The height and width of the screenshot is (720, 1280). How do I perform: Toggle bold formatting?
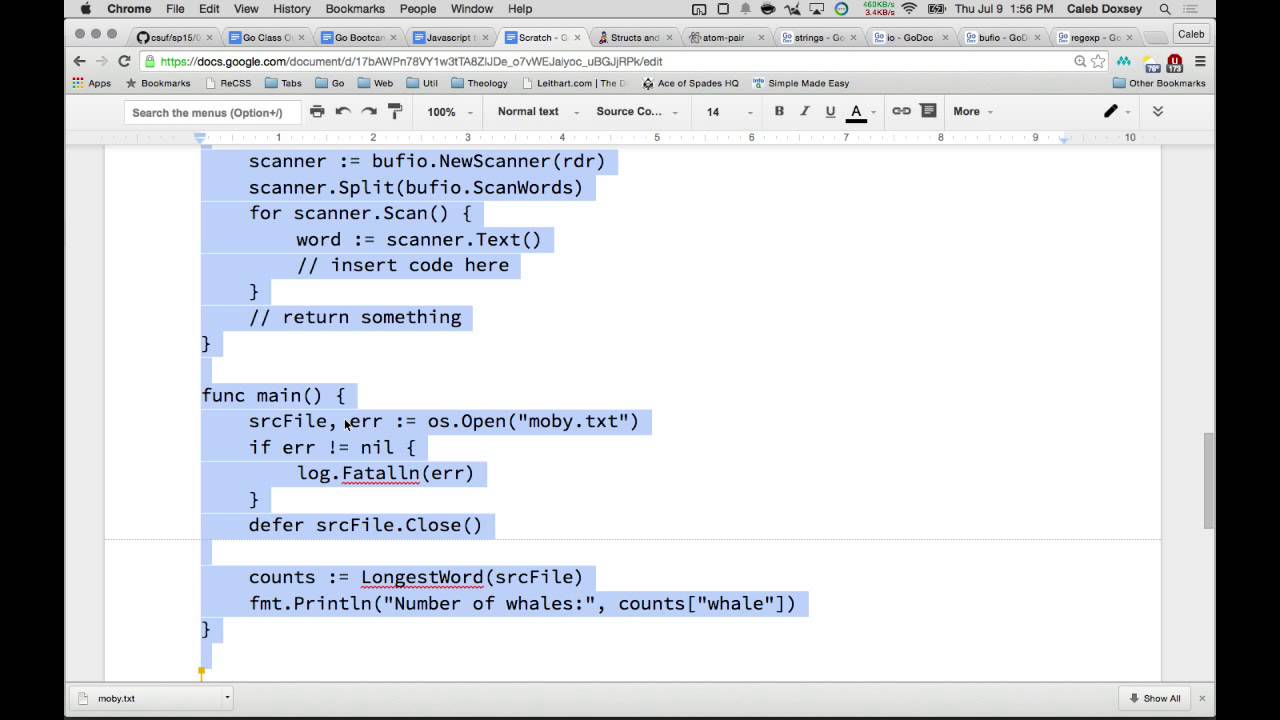[779, 111]
